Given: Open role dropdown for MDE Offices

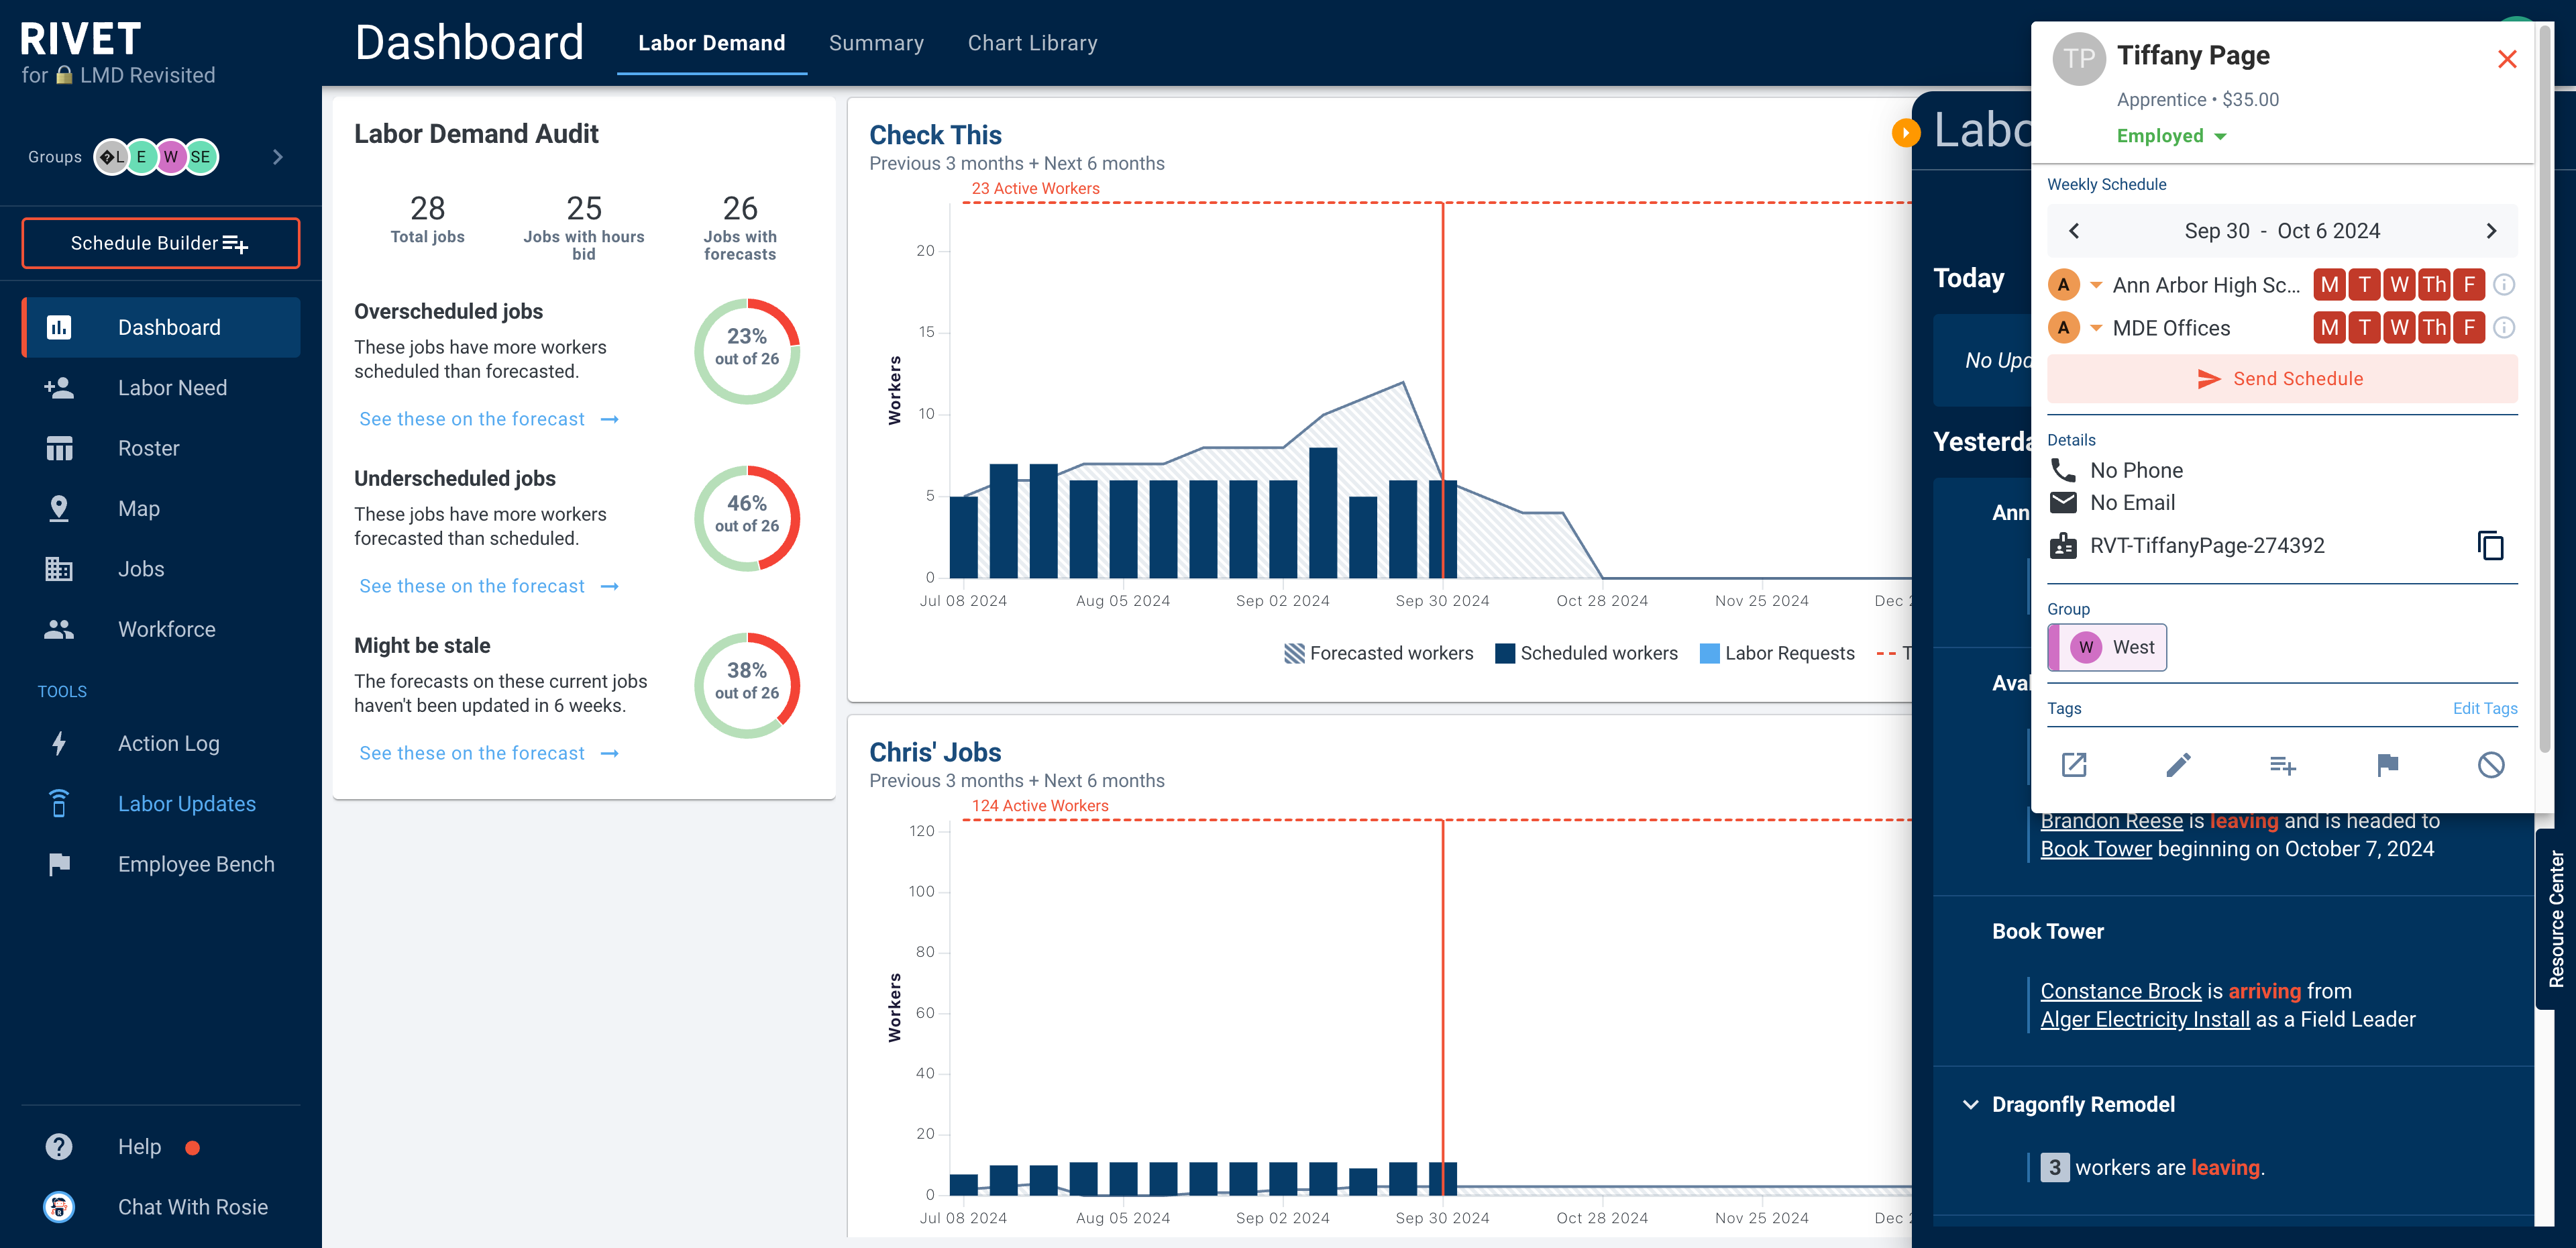Looking at the screenshot, I should point(2096,328).
